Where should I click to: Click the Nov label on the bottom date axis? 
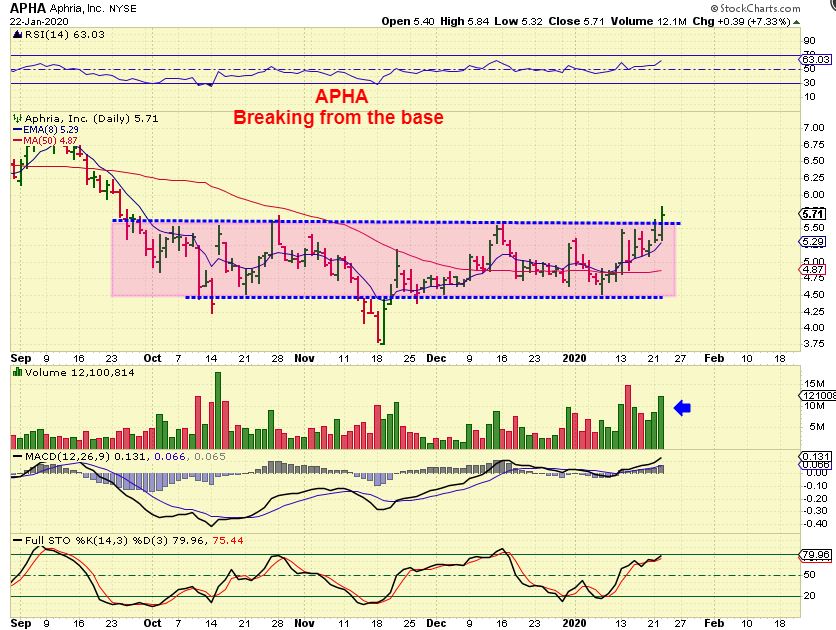click(x=304, y=623)
